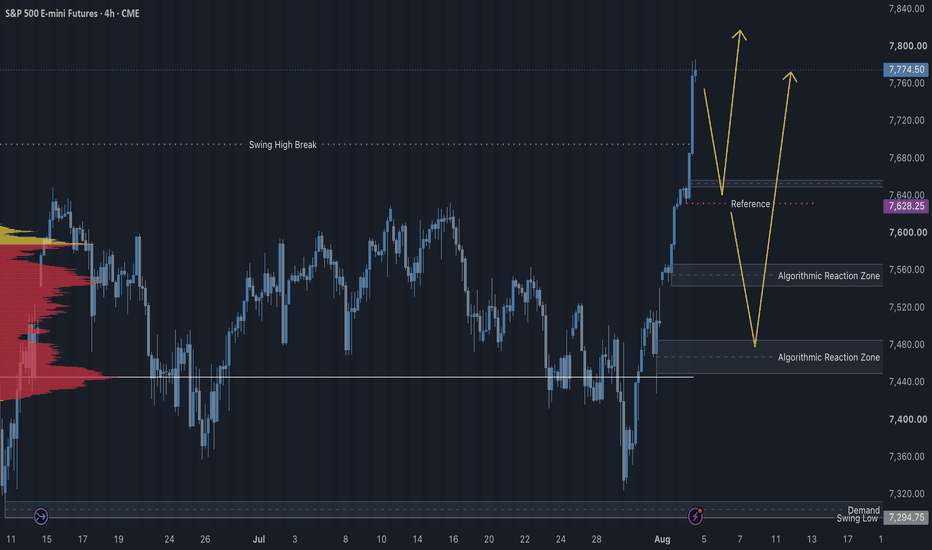Viewport: 932px width, 550px height.
Task: Click the 7,680.00 price axis label
Action: point(908,158)
